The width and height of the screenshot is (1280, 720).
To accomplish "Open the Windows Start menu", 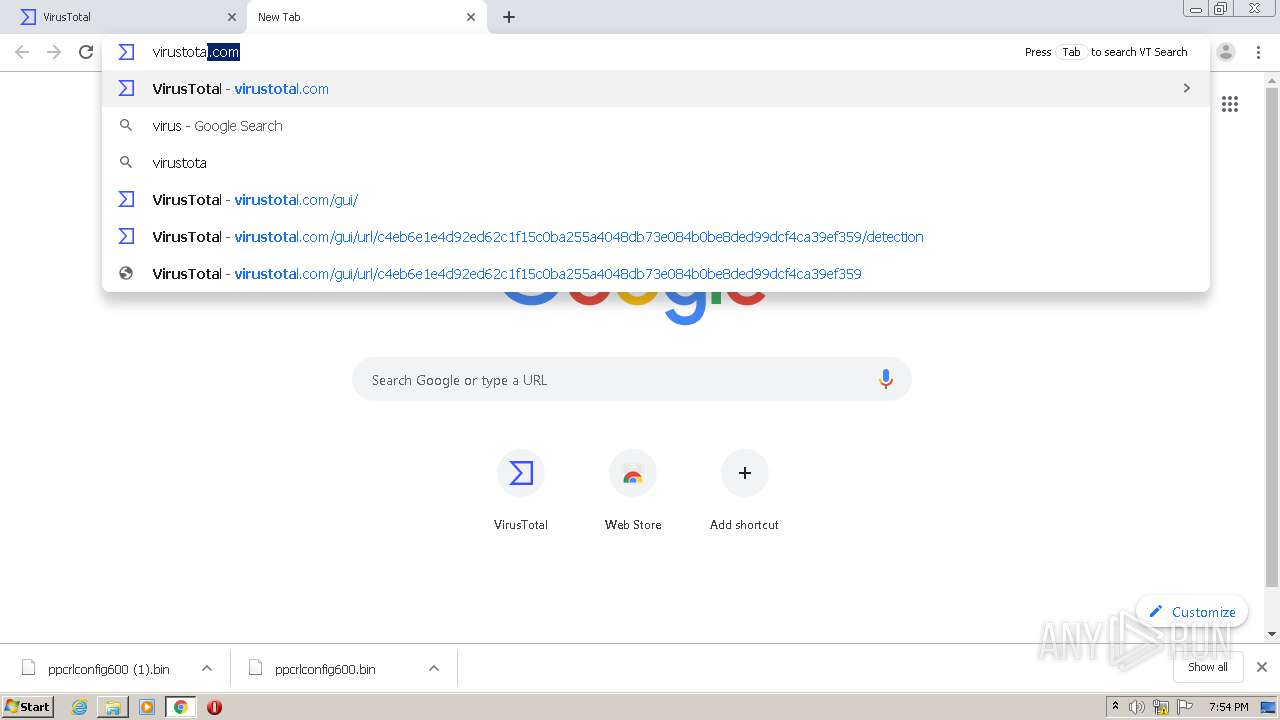I will pyautogui.click(x=28, y=707).
